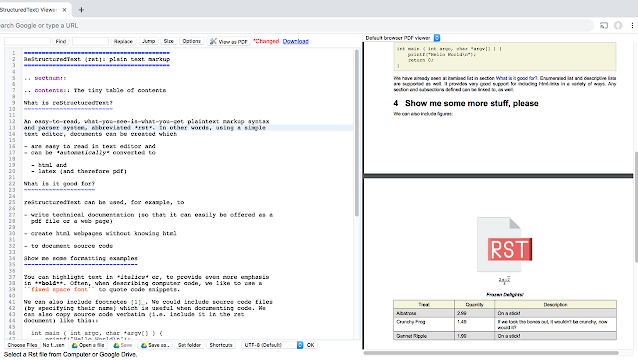Click the Find button

[x=61, y=42]
